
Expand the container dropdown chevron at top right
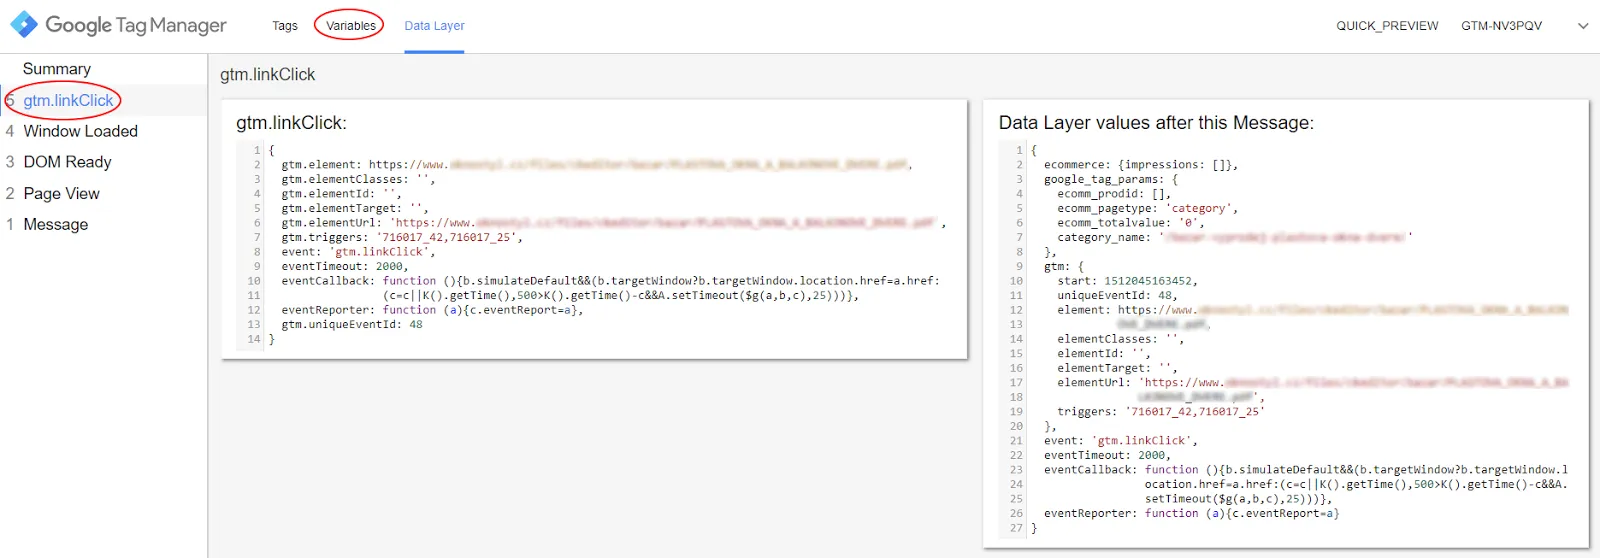(x=1583, y=26)
